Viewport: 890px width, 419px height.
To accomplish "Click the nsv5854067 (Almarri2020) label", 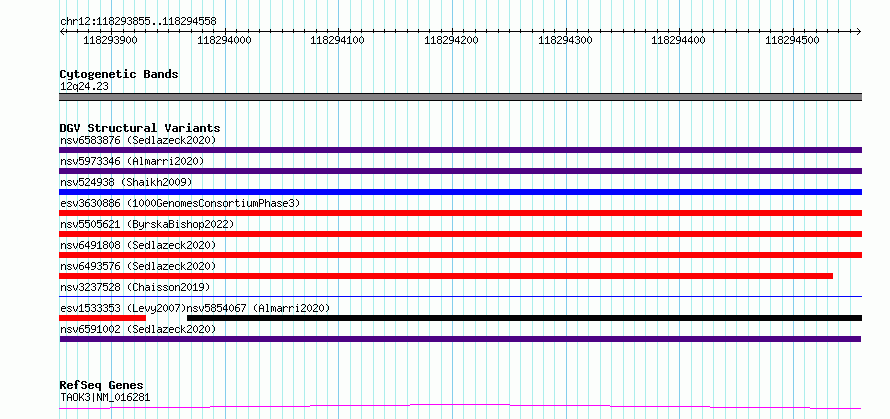I will pyautogui.click(x=258, y=308).
